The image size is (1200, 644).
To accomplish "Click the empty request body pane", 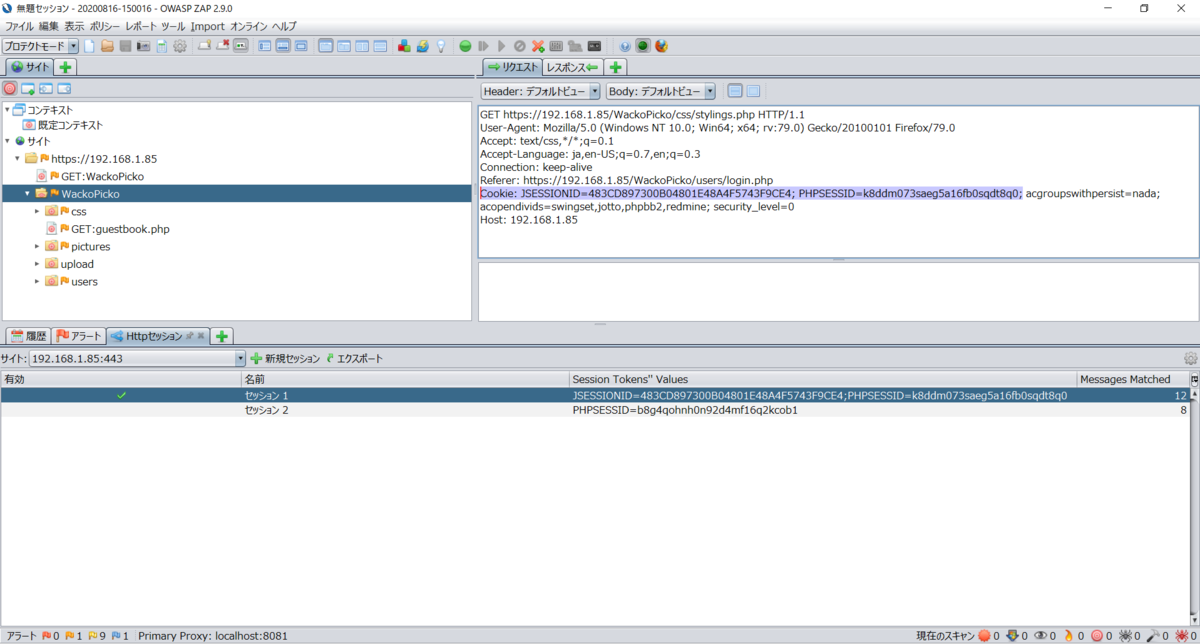I will 838,290.
